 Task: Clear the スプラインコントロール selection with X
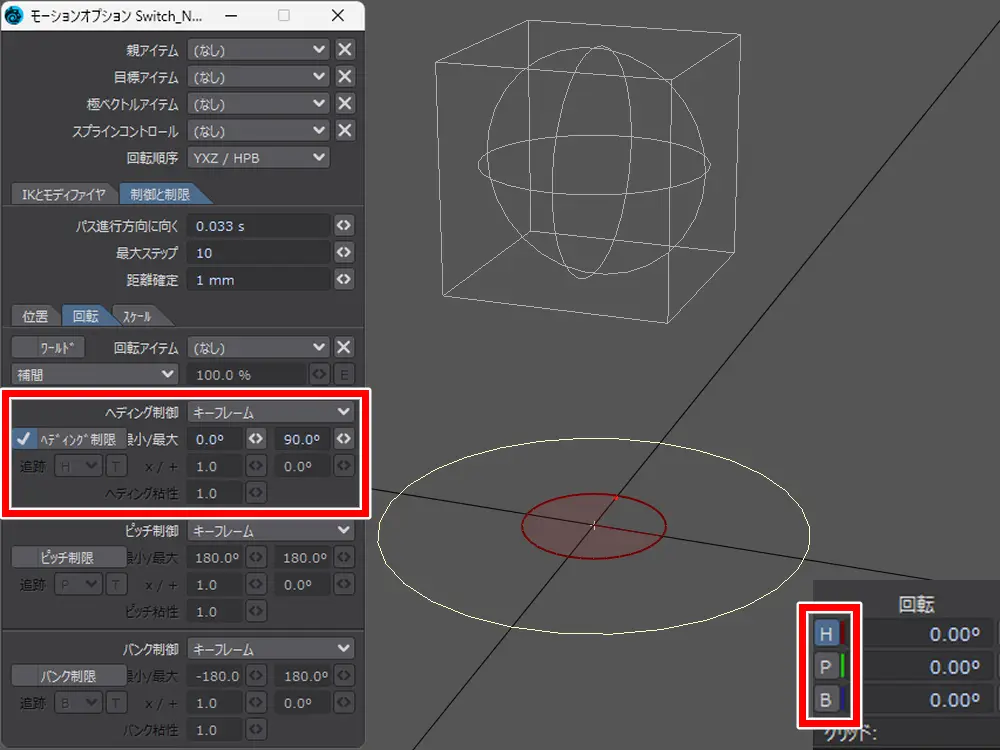344,131
